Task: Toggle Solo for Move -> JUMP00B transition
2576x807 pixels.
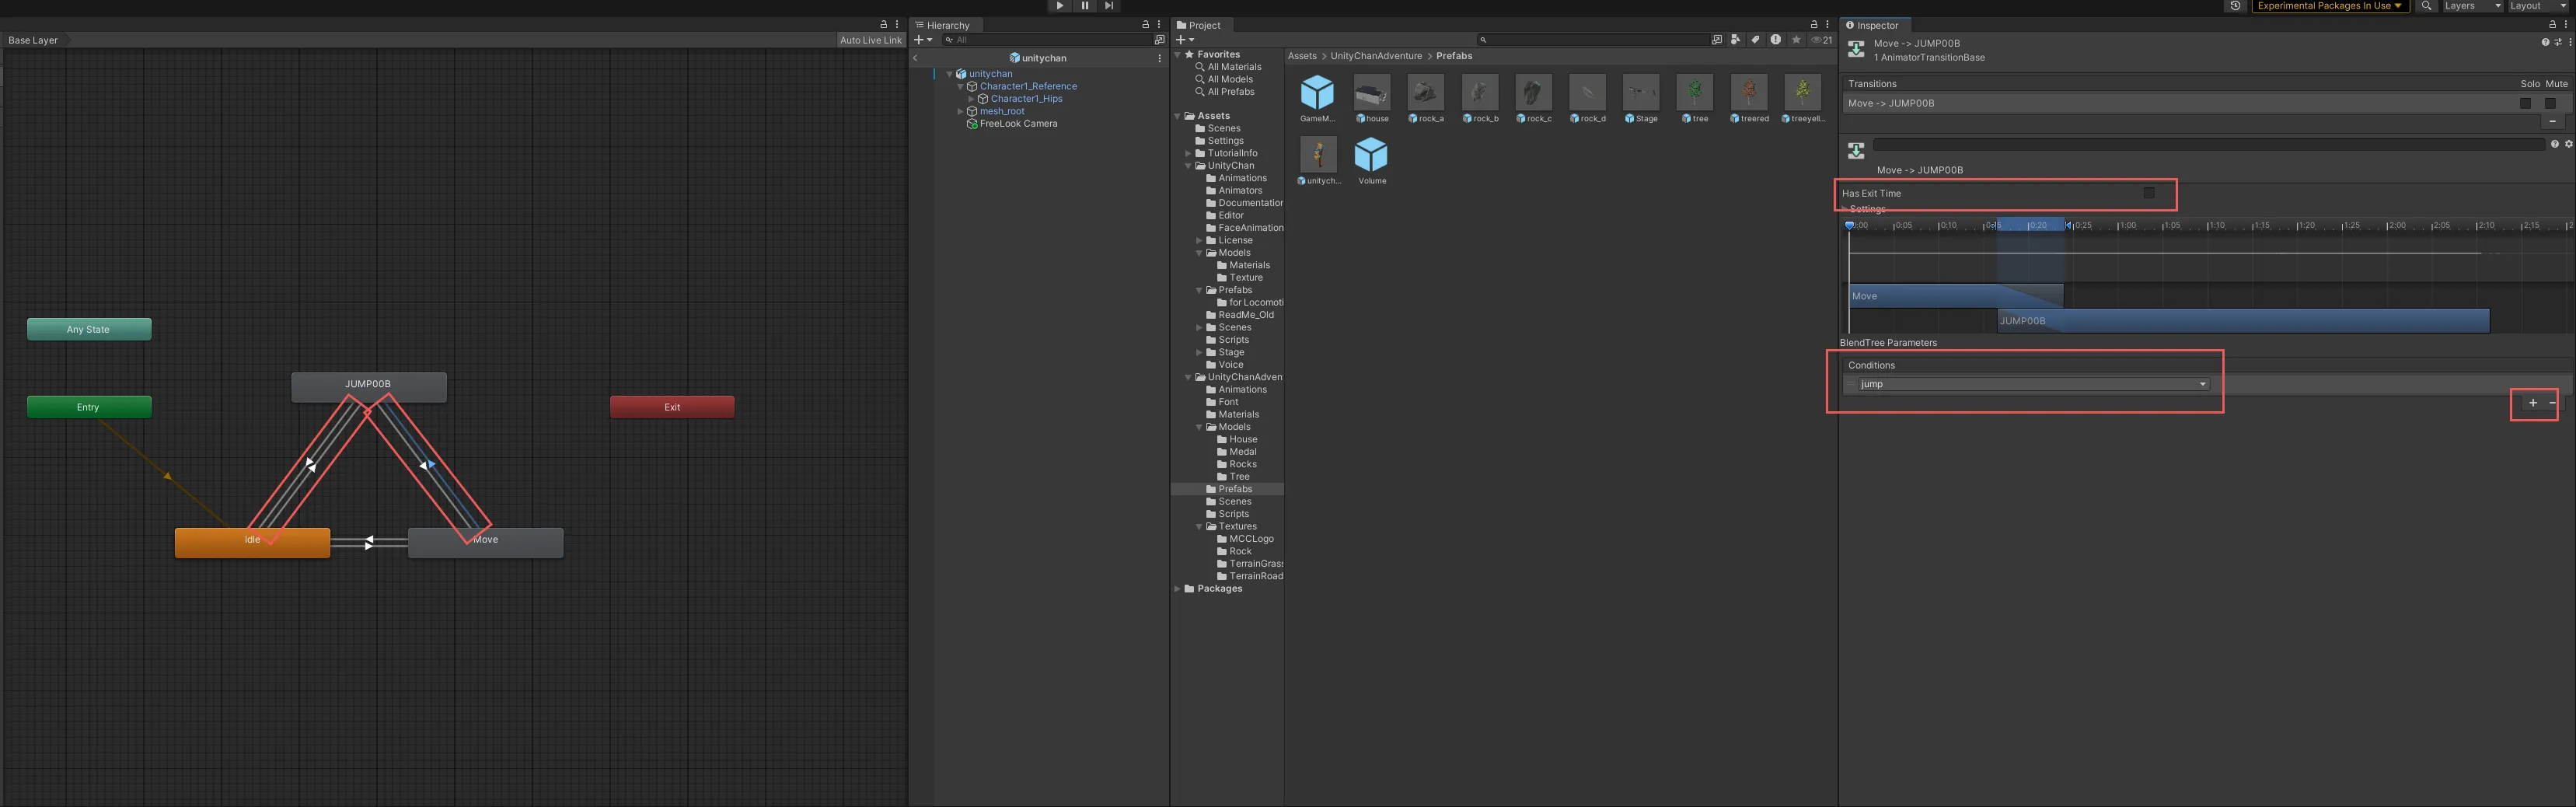Action: click(x=2525, y=103)
